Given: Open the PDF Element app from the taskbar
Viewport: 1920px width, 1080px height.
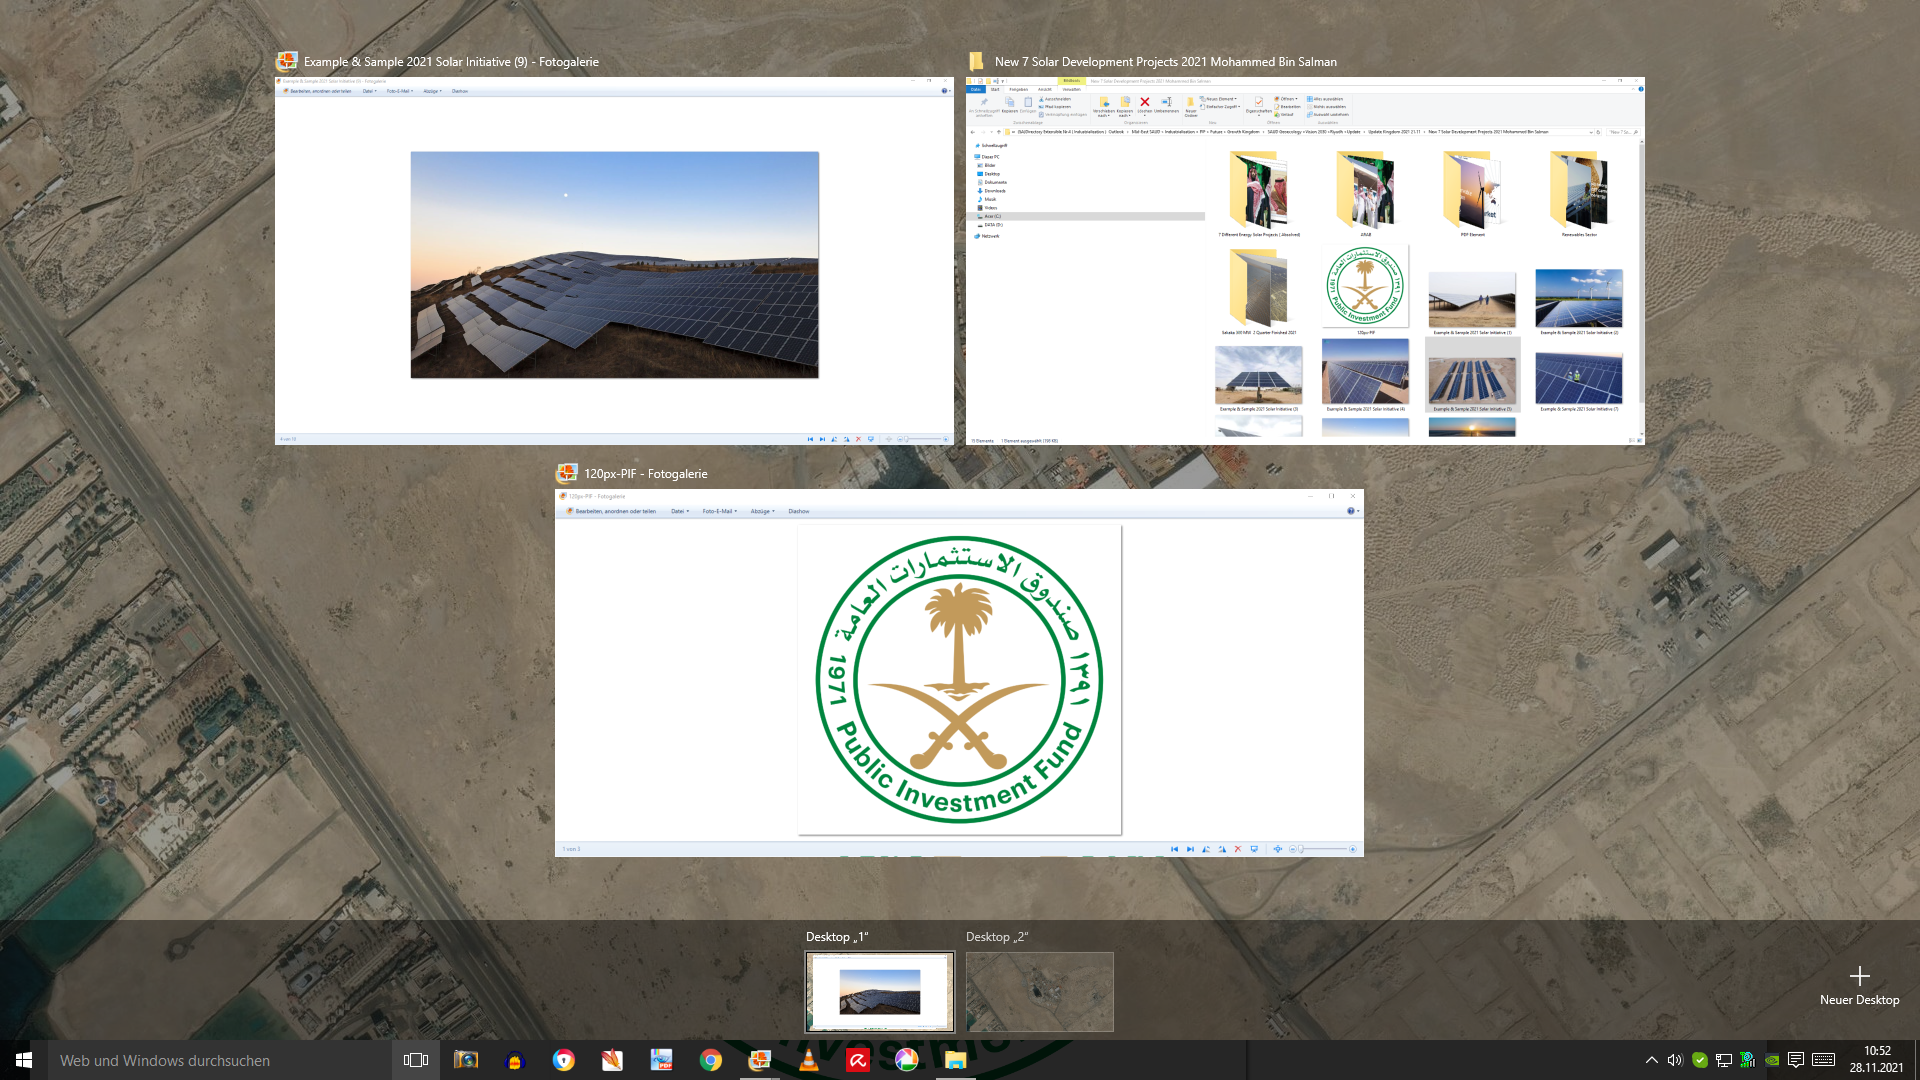Looking at the screenshot, I should click(x=662, y=1060).
